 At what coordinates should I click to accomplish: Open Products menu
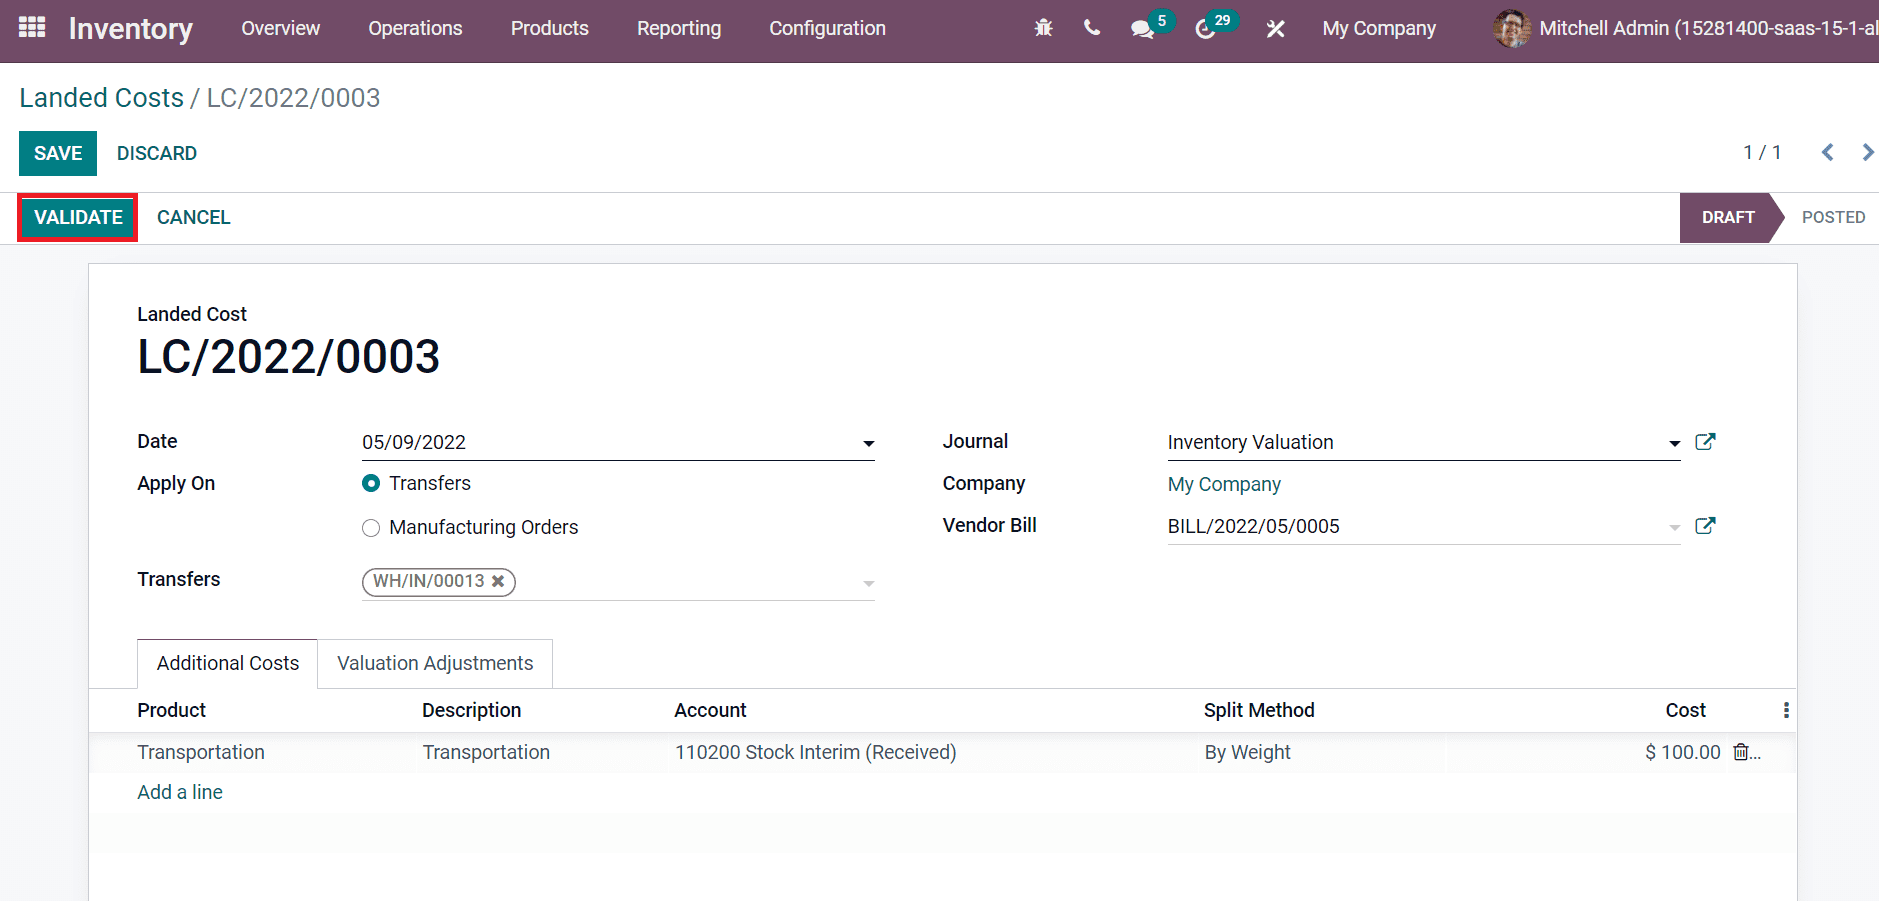click(x=549, y=28)
